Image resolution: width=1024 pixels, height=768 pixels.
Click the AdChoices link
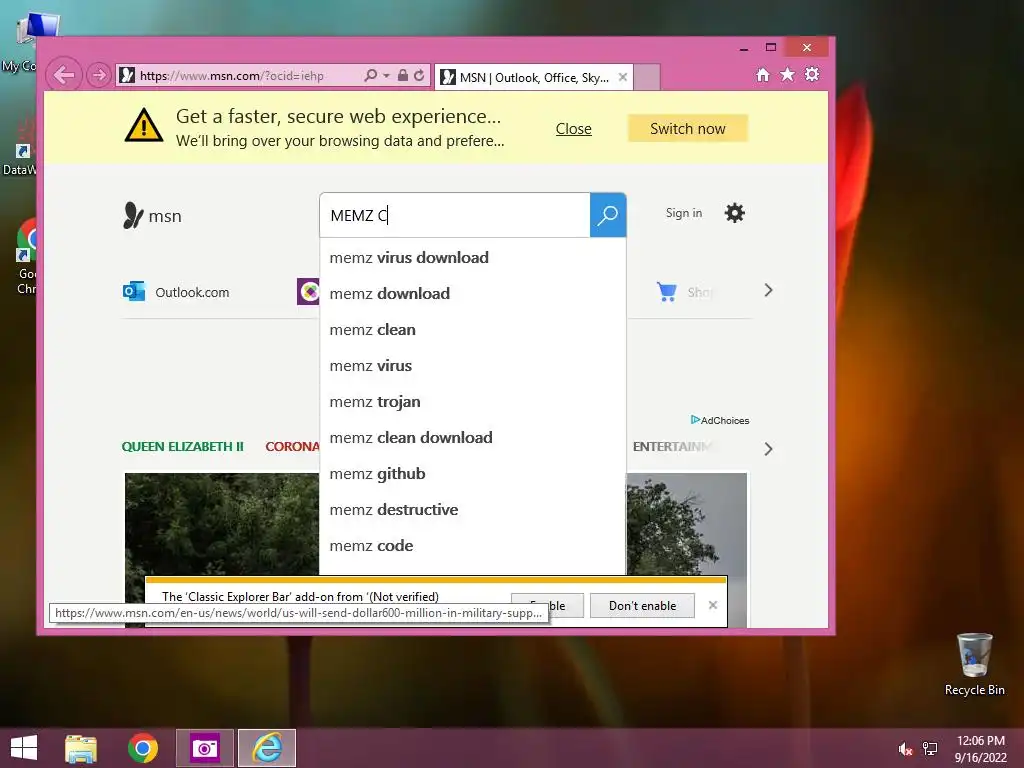click(720, 420)
